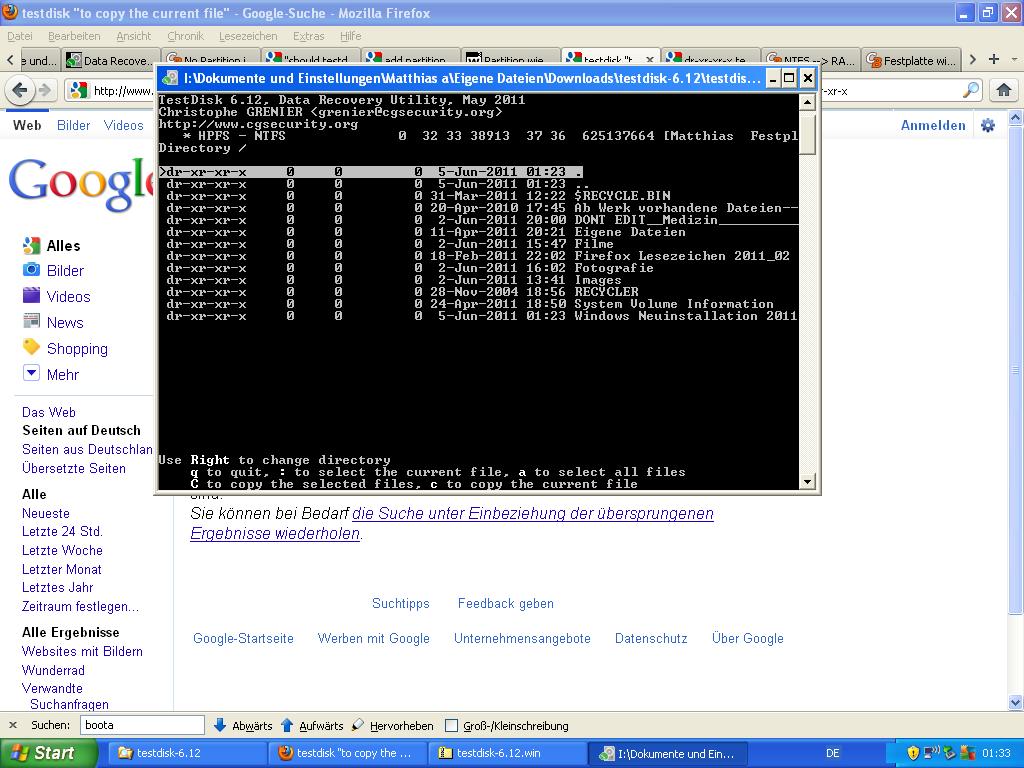
Task: Click the find bar Suchen input field
Action: pos(142,725)
